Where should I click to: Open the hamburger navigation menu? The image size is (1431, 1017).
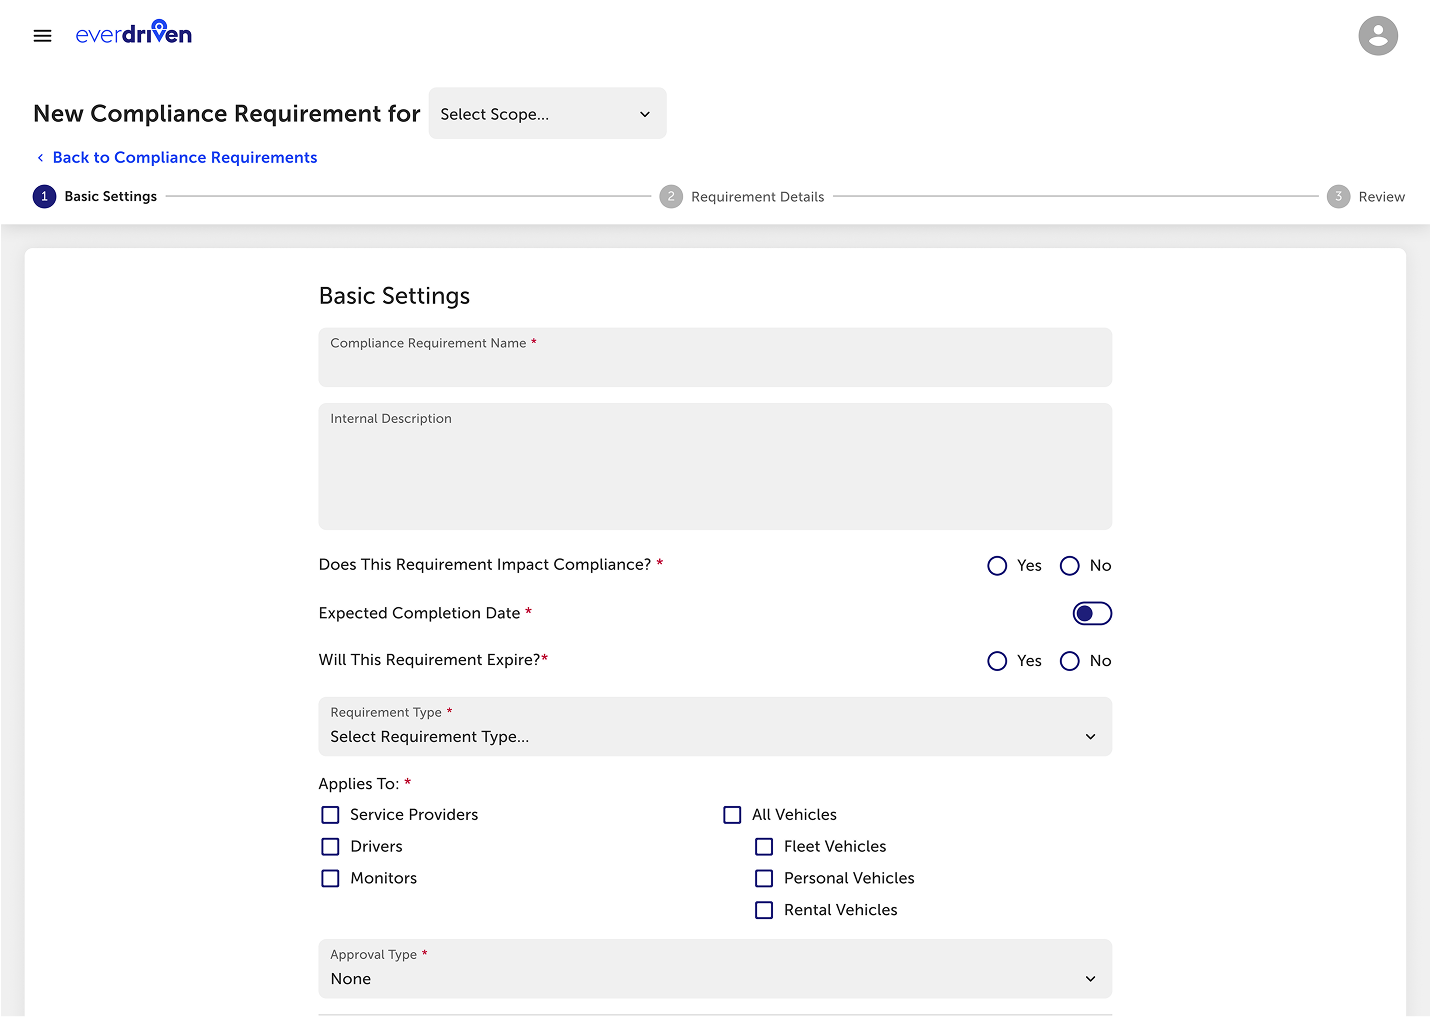42,36
